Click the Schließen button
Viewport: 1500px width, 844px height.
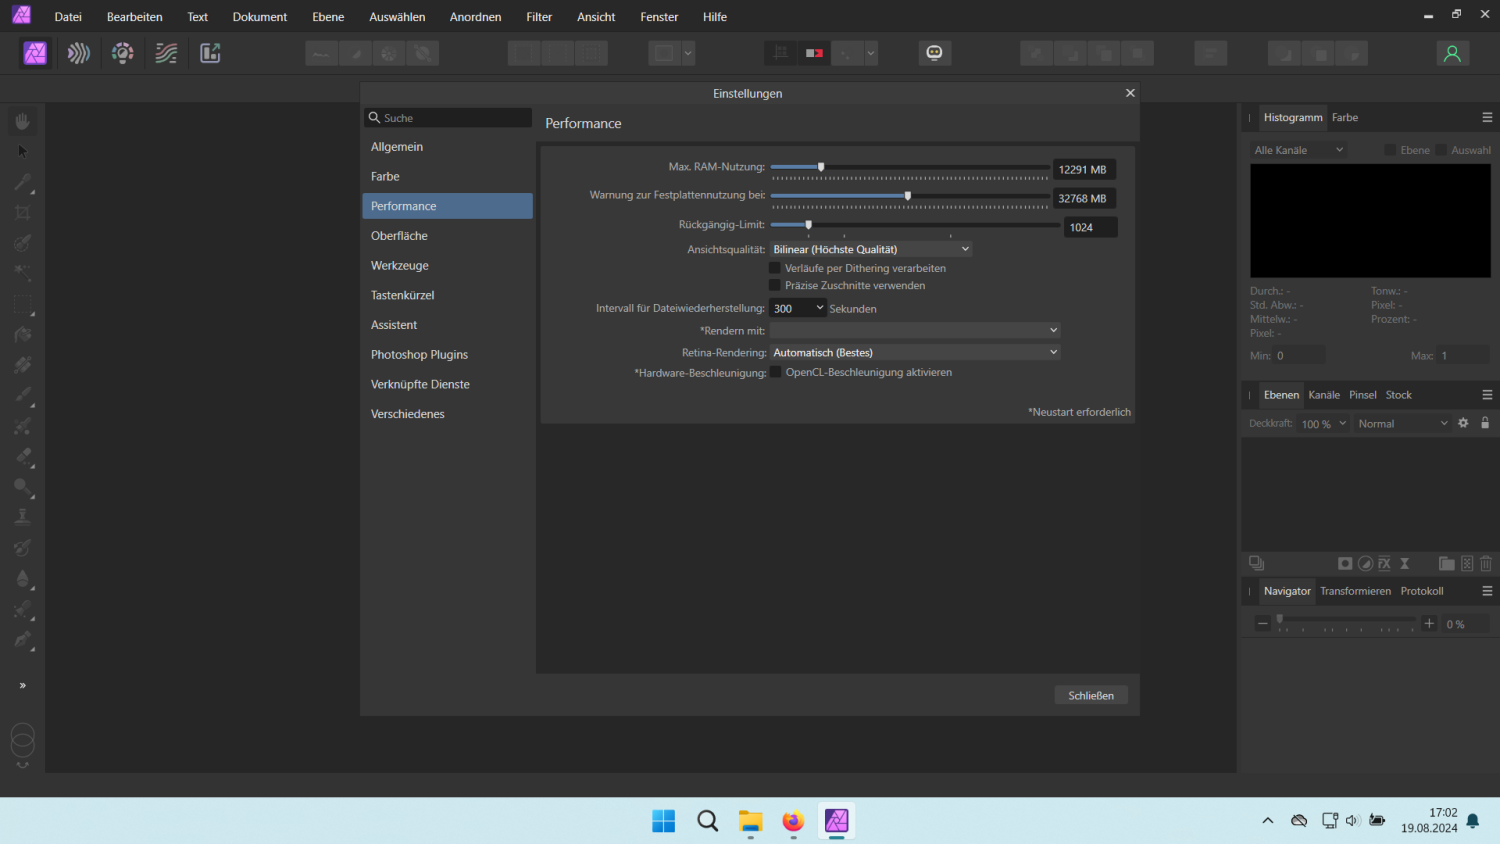[1090, 695]
